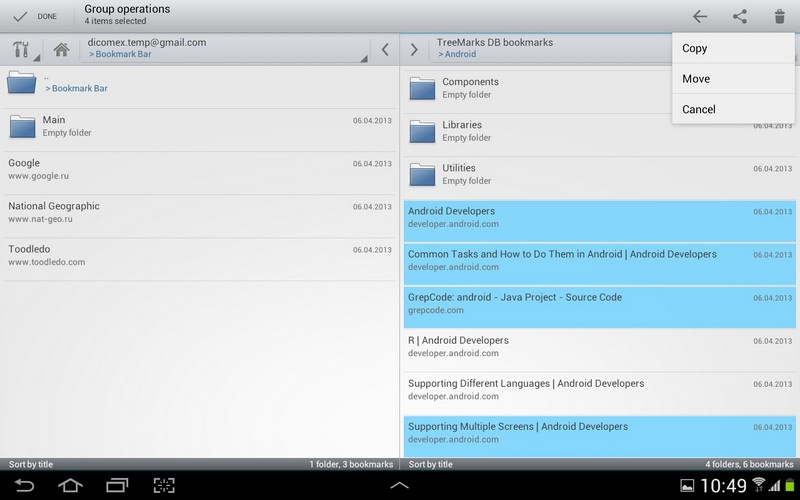Select Supporting Different Languages bookmark

[599, 393]
